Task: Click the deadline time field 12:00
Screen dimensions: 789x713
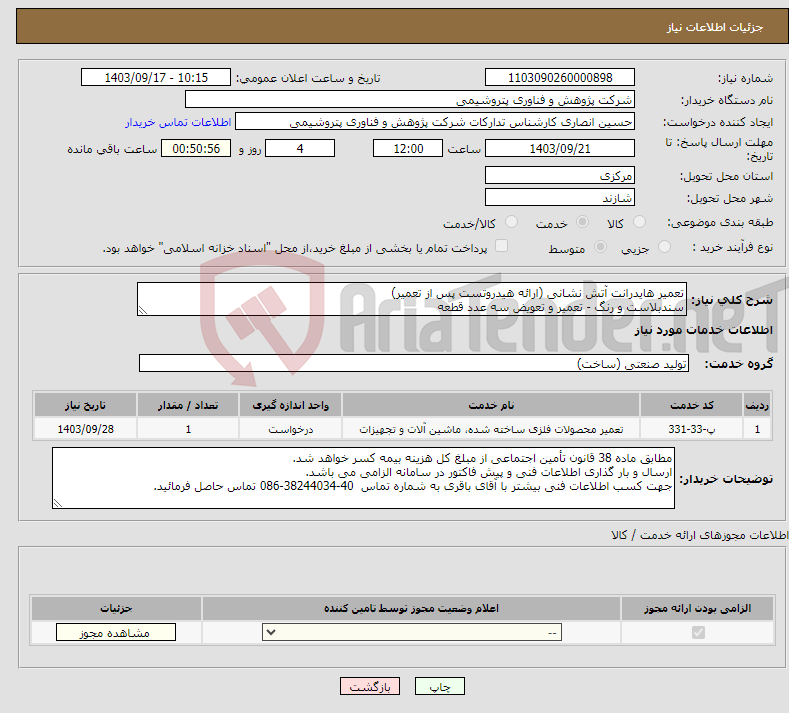Action: 408,148
